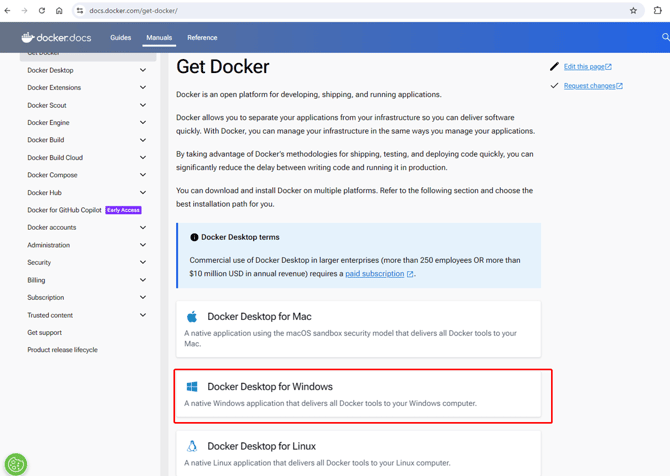
Task: Open the search magnifier icon
Action: pyautogui.click(x=665, y=38)
